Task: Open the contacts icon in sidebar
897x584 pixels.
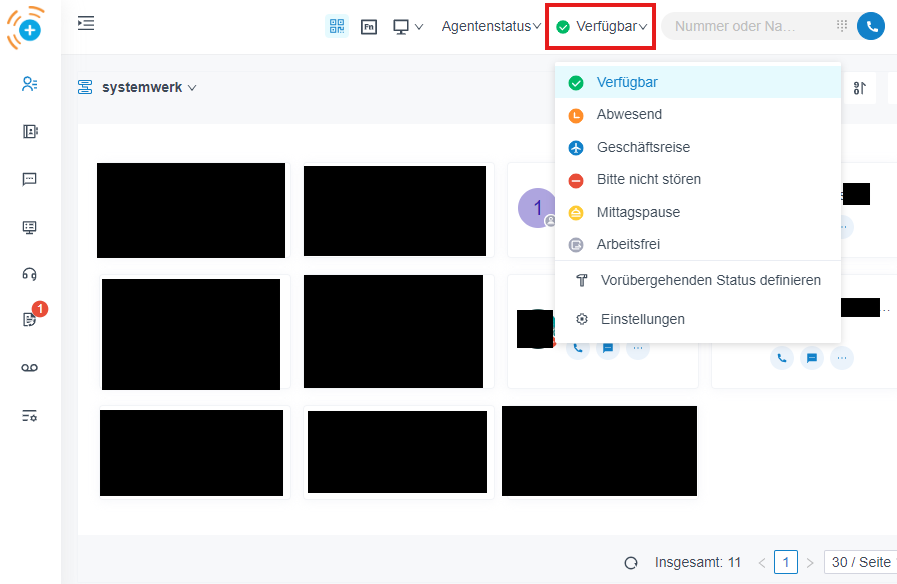Action: [x=30, y=84]
